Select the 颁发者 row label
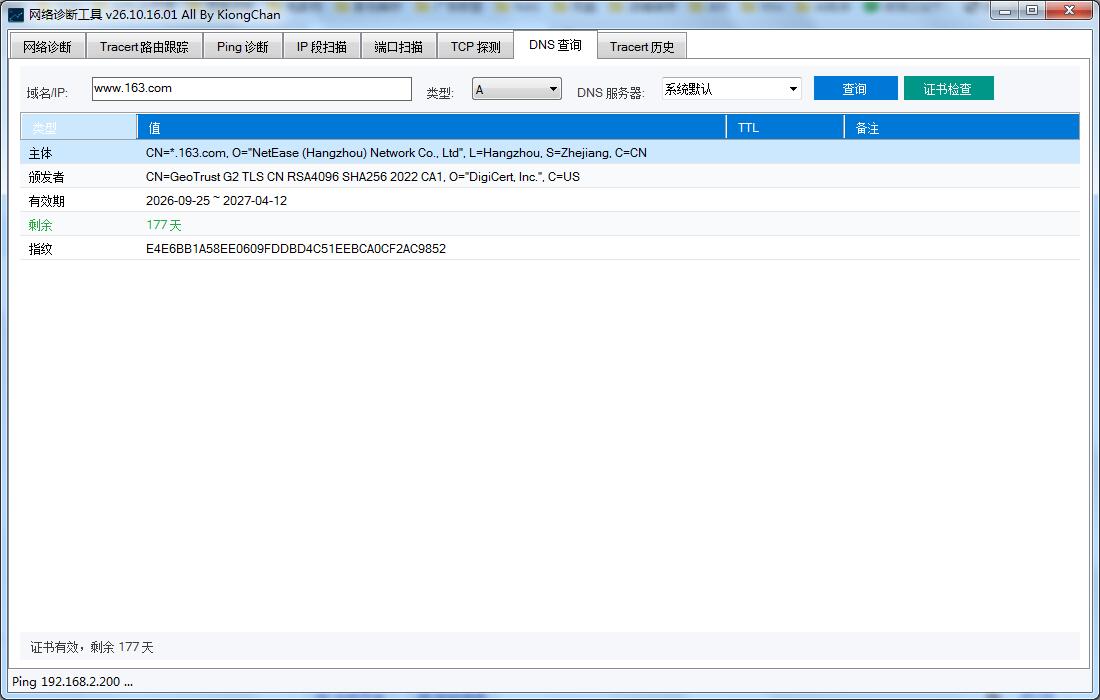 (x=46, y=177)
